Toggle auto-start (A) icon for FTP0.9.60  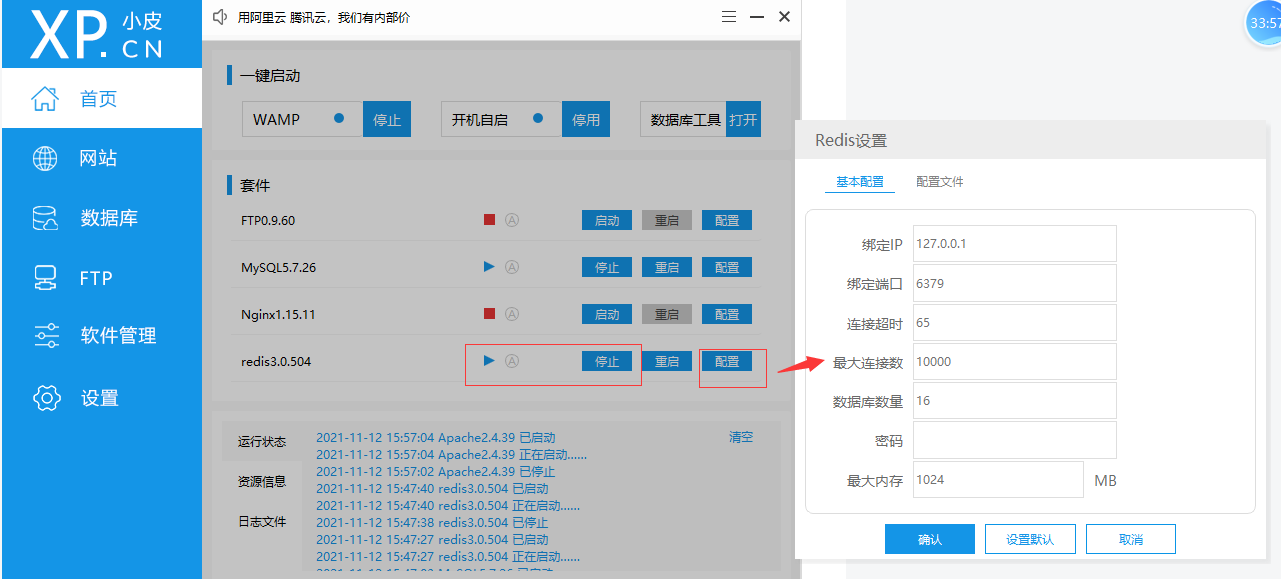tap(512, 220)
